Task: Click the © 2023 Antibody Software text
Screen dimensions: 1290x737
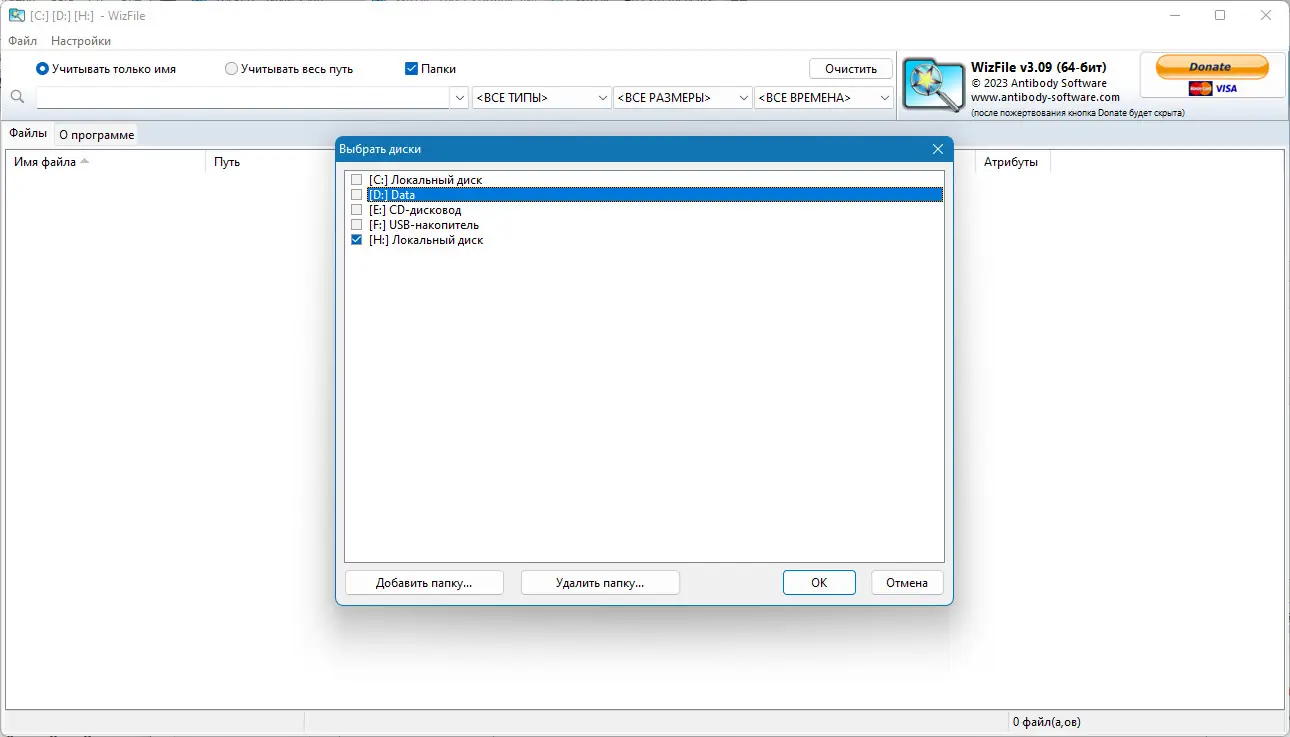Action: tap(1039, 83)
